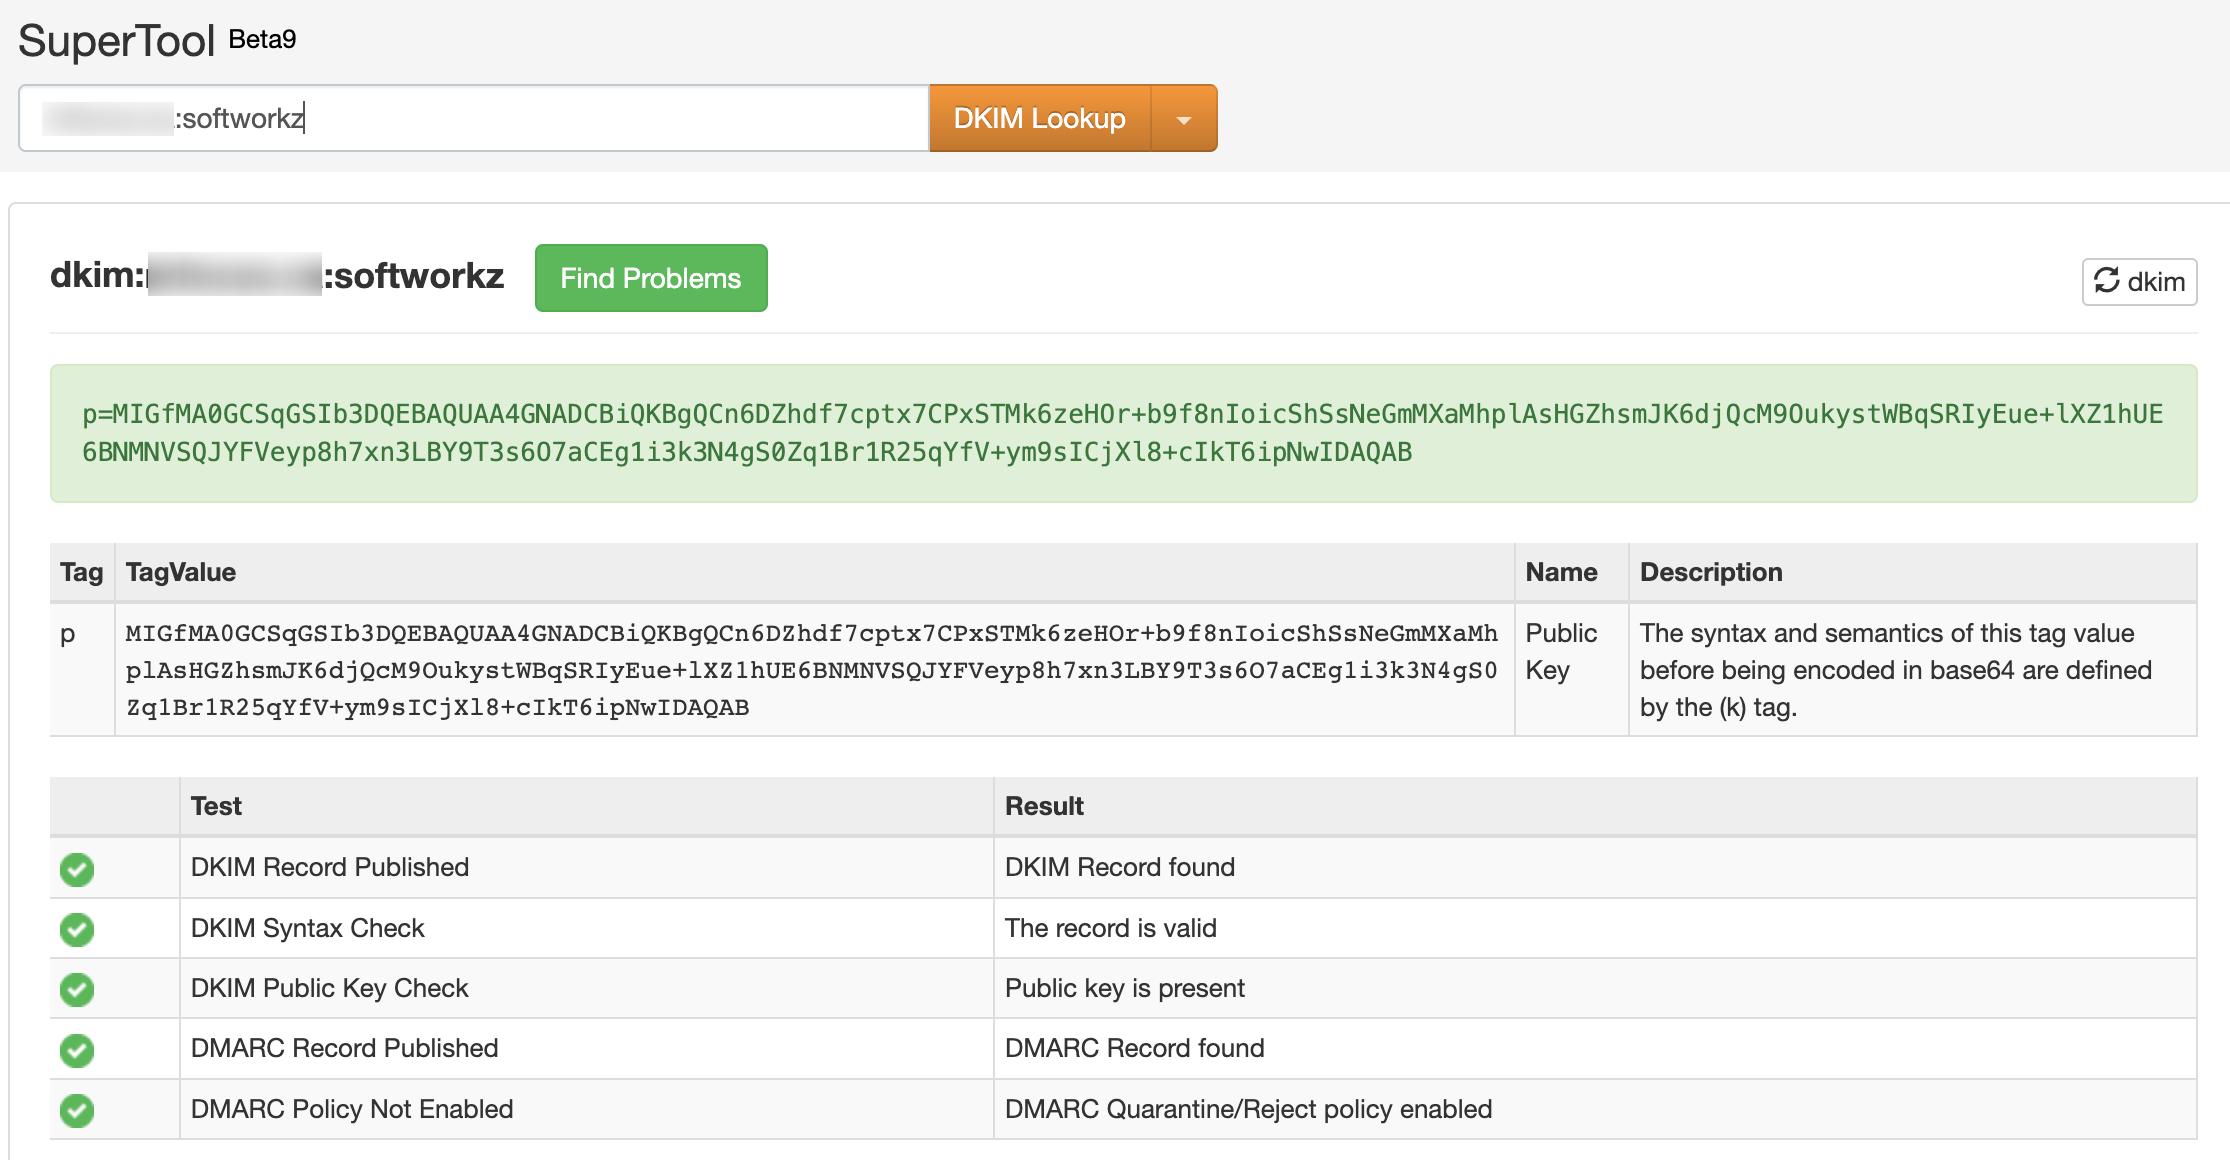This screenshot has height=1160, width=2230.
Task: Click the green check icon for DMARC Record Published
Action: 77,1050
